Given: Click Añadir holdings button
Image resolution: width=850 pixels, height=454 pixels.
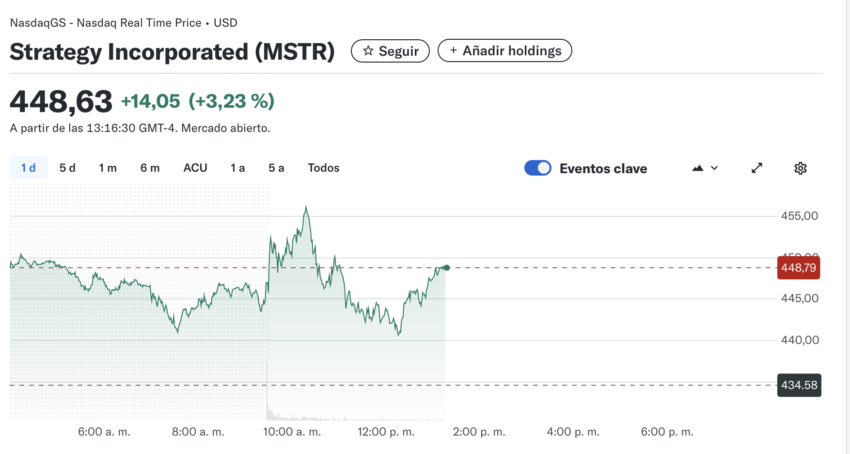Looking at the screenshot, I should click(505, 50).
